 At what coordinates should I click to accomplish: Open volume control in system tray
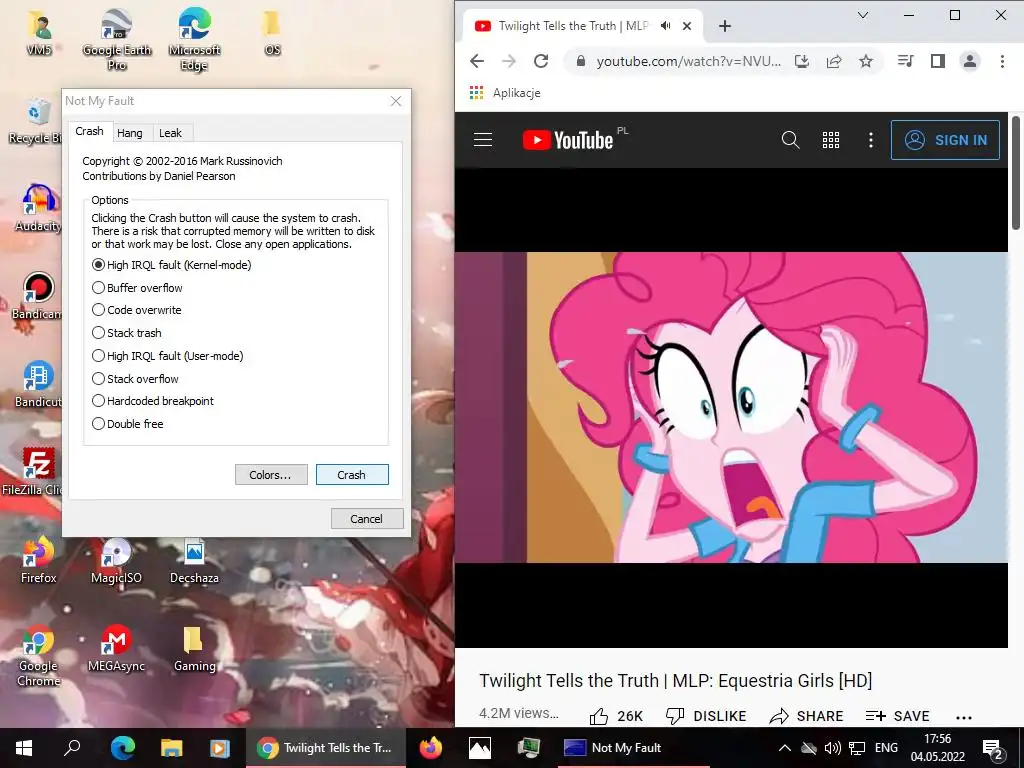point(832,748)
